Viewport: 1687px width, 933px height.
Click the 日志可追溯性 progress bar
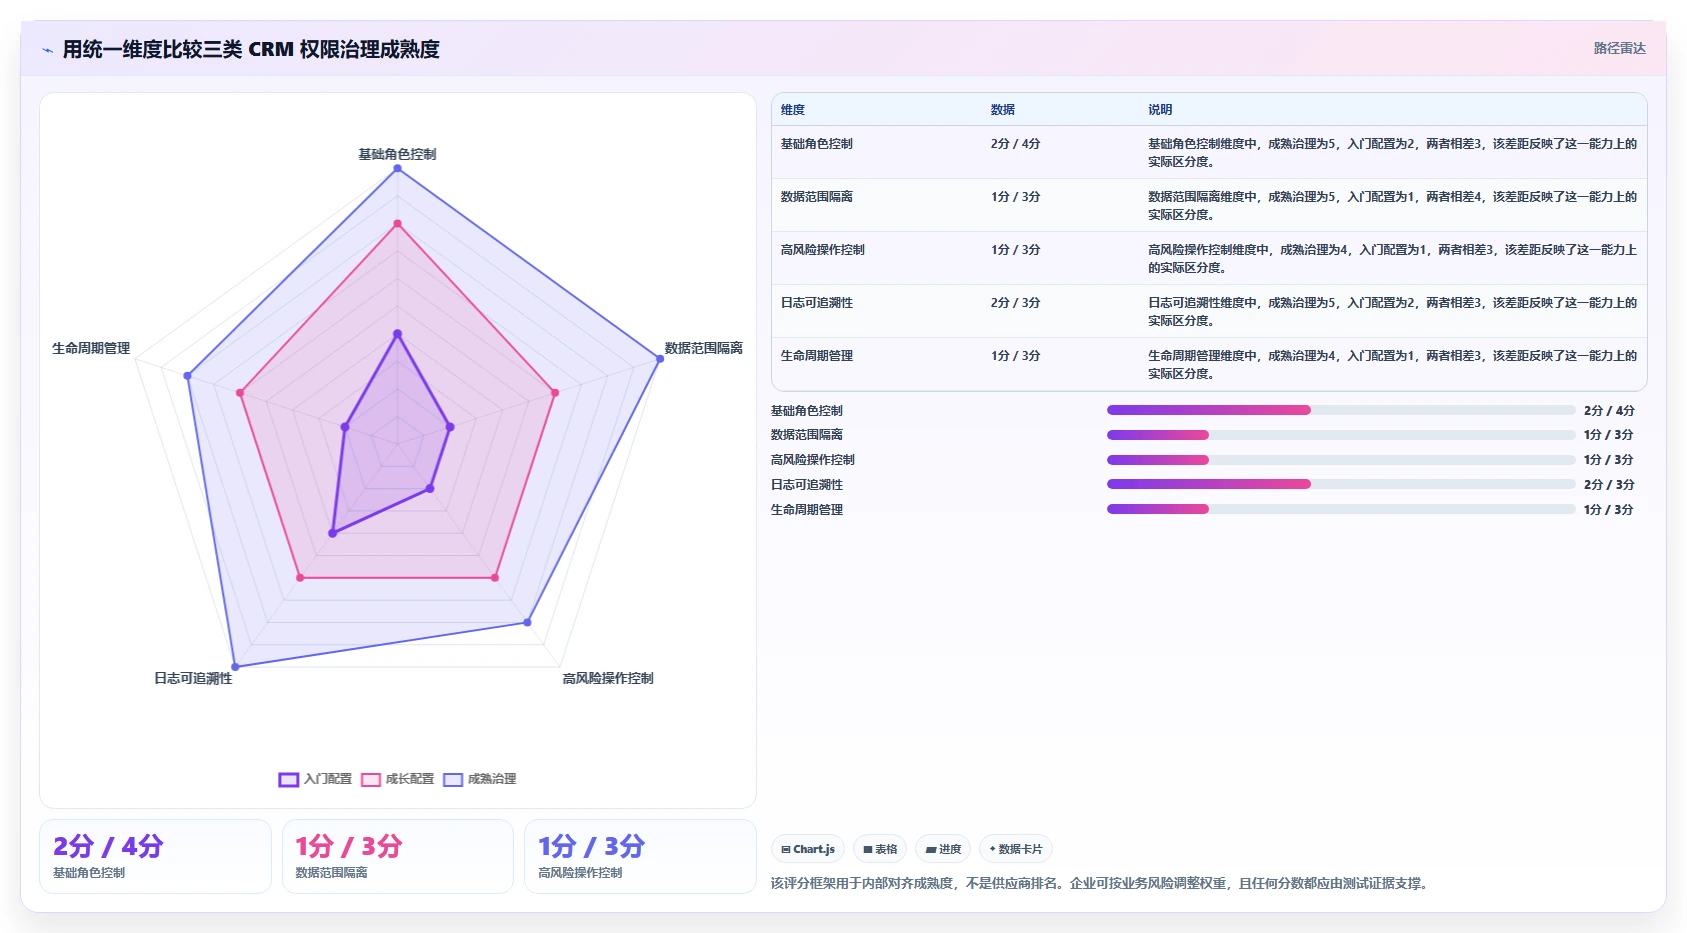click(x=1341, y=484)
